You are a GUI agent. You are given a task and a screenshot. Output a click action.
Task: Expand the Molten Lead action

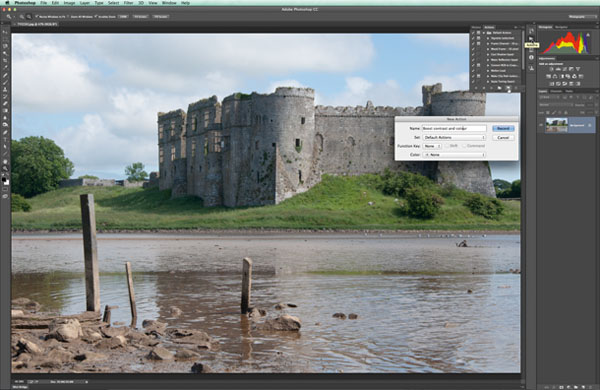488,71
